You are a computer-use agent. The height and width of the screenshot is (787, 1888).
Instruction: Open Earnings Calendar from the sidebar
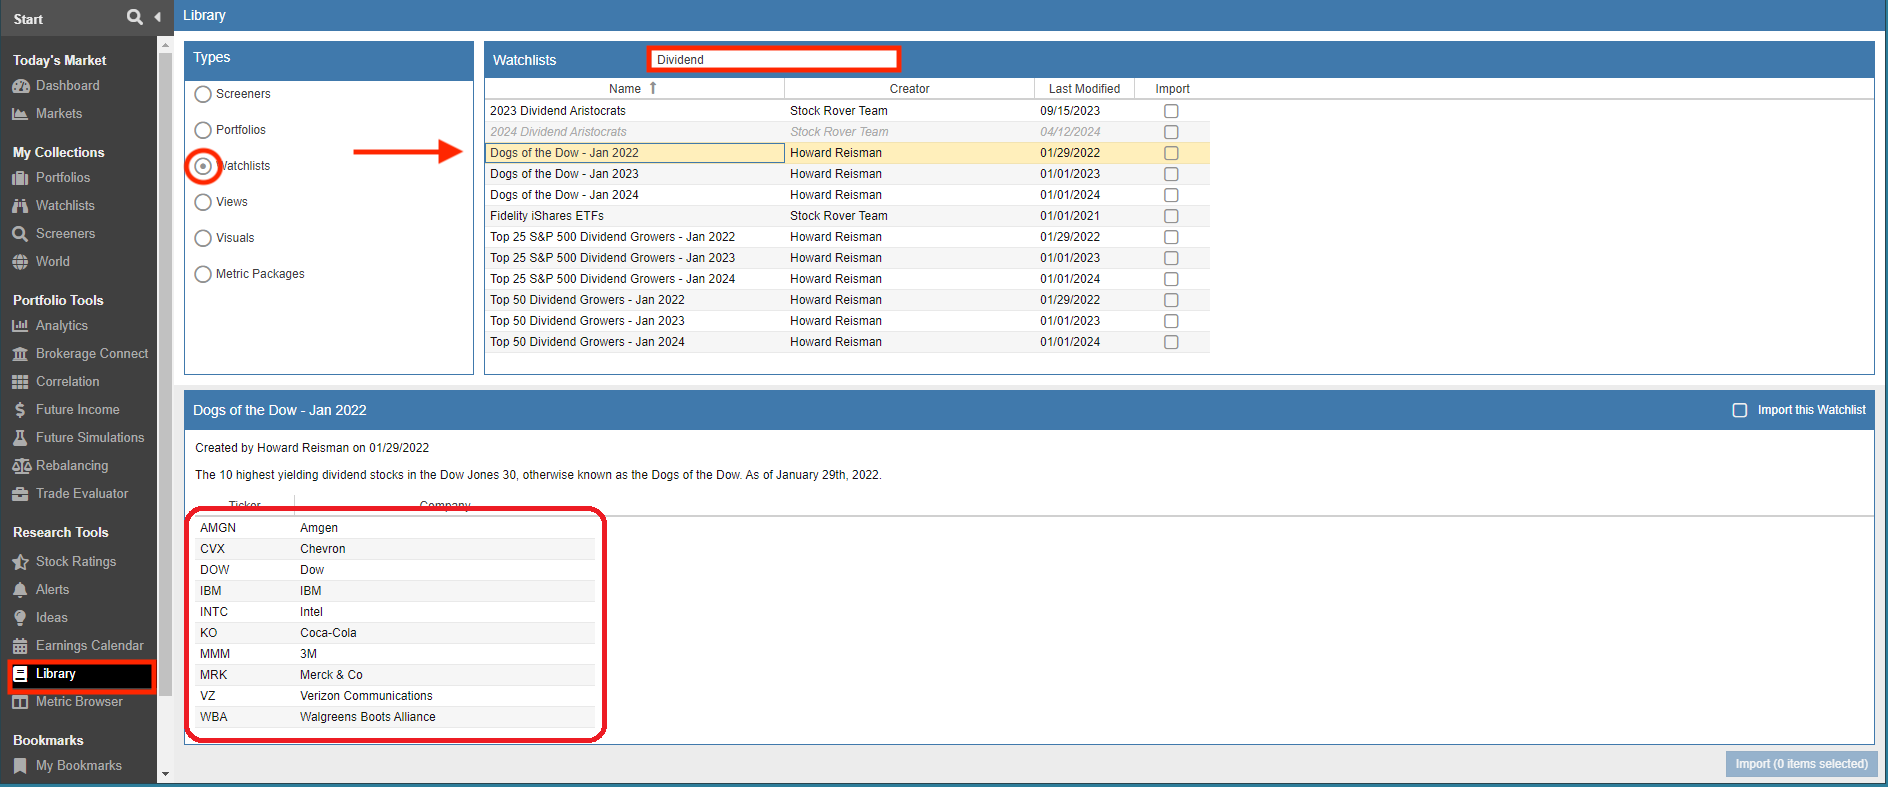coord(89,646)
